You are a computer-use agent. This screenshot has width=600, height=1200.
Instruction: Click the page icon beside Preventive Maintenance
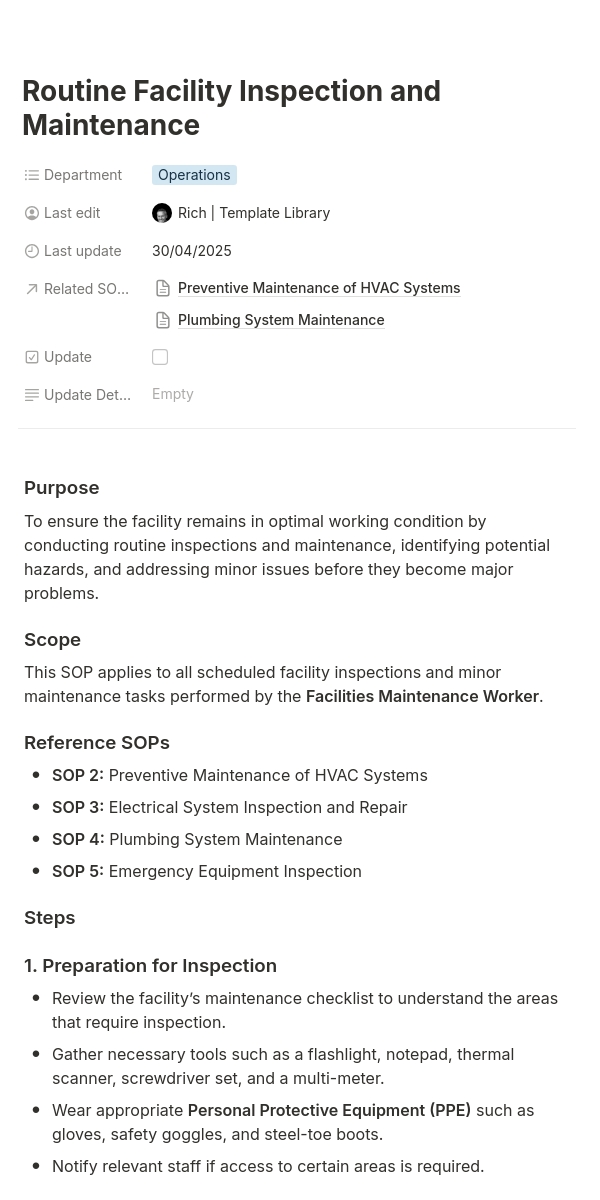[x=163, y=288]
